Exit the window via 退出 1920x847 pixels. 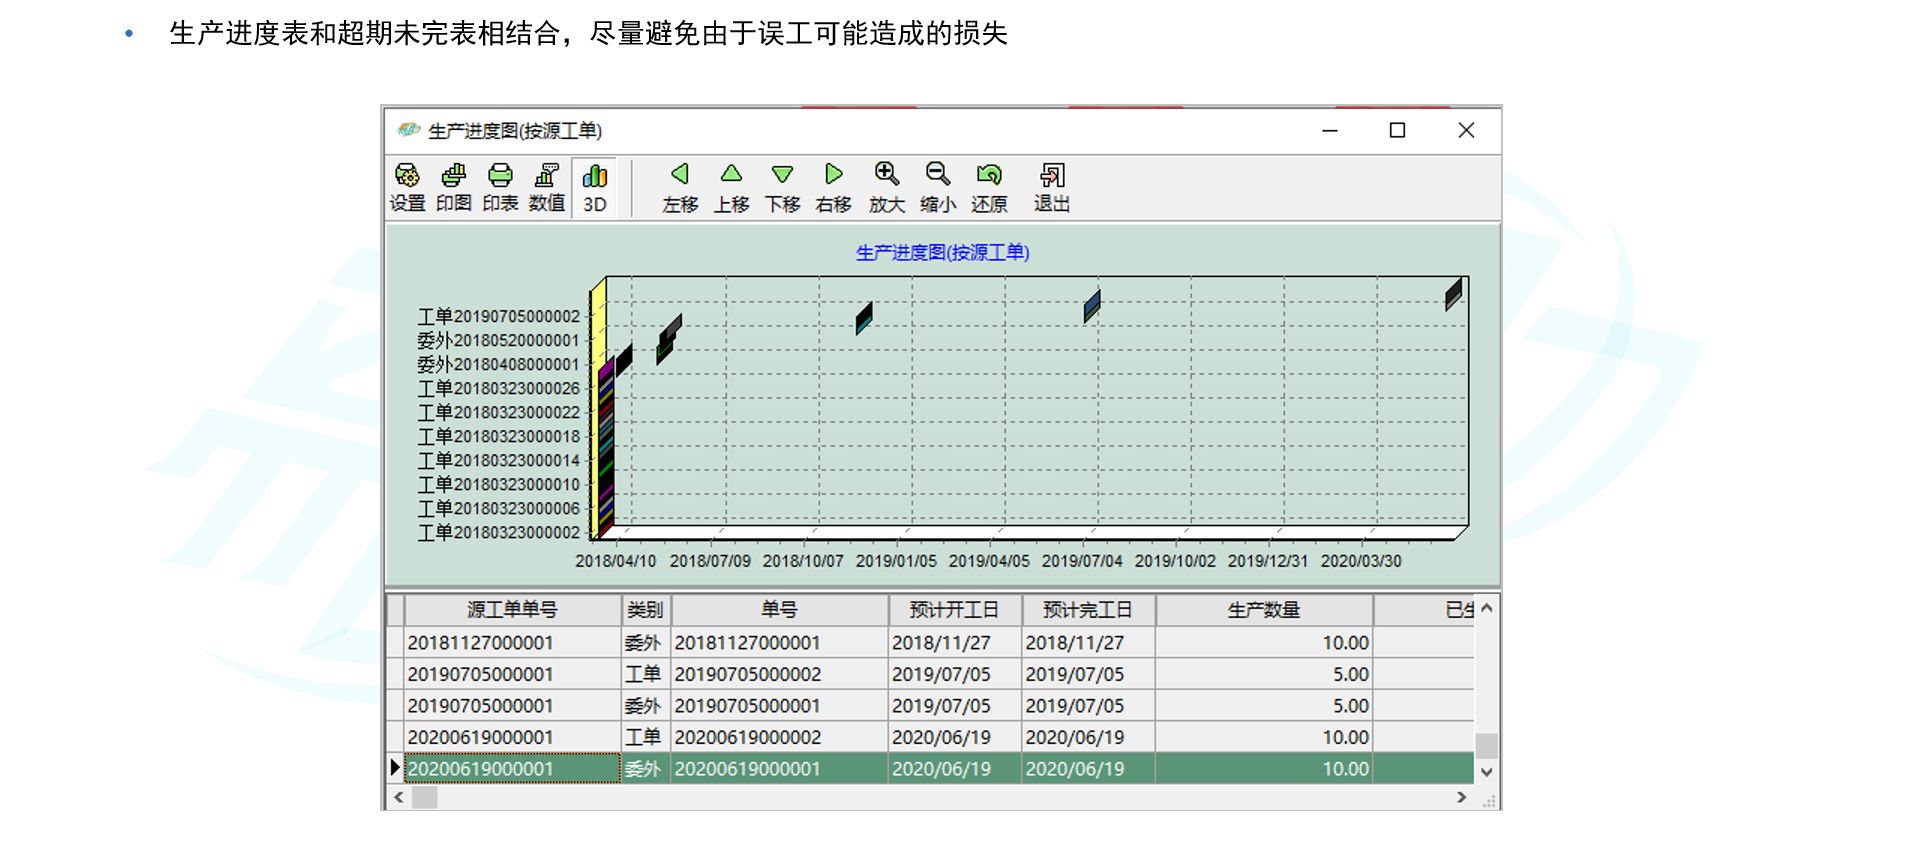[1051, 187]
